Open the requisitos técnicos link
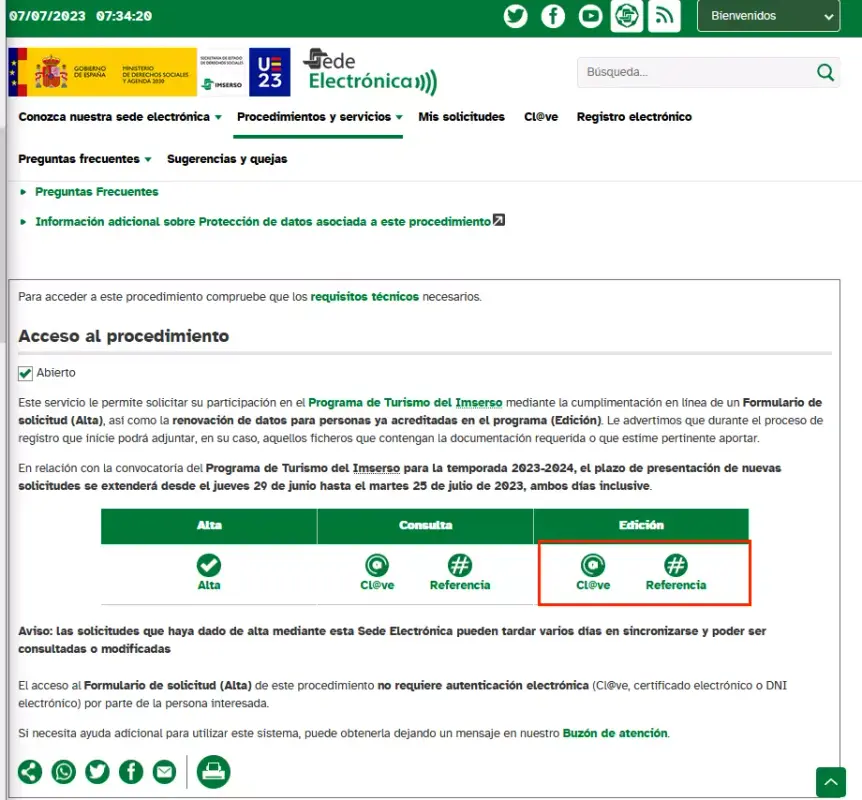 pyautogui.click(x=364, y=296)
